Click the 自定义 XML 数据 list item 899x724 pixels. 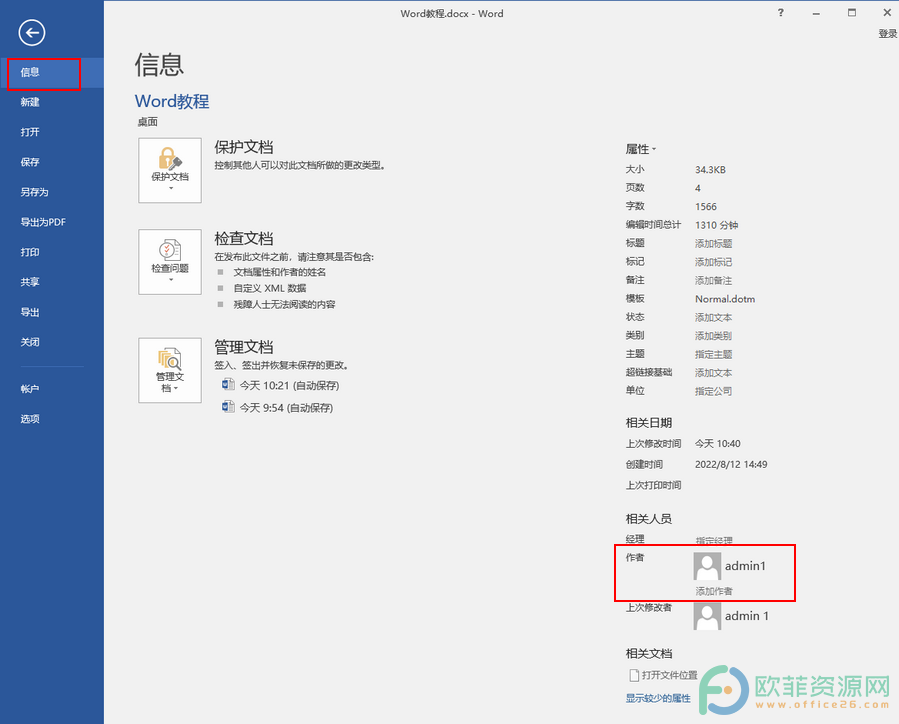pyautogui.click(x=269, y=288)
